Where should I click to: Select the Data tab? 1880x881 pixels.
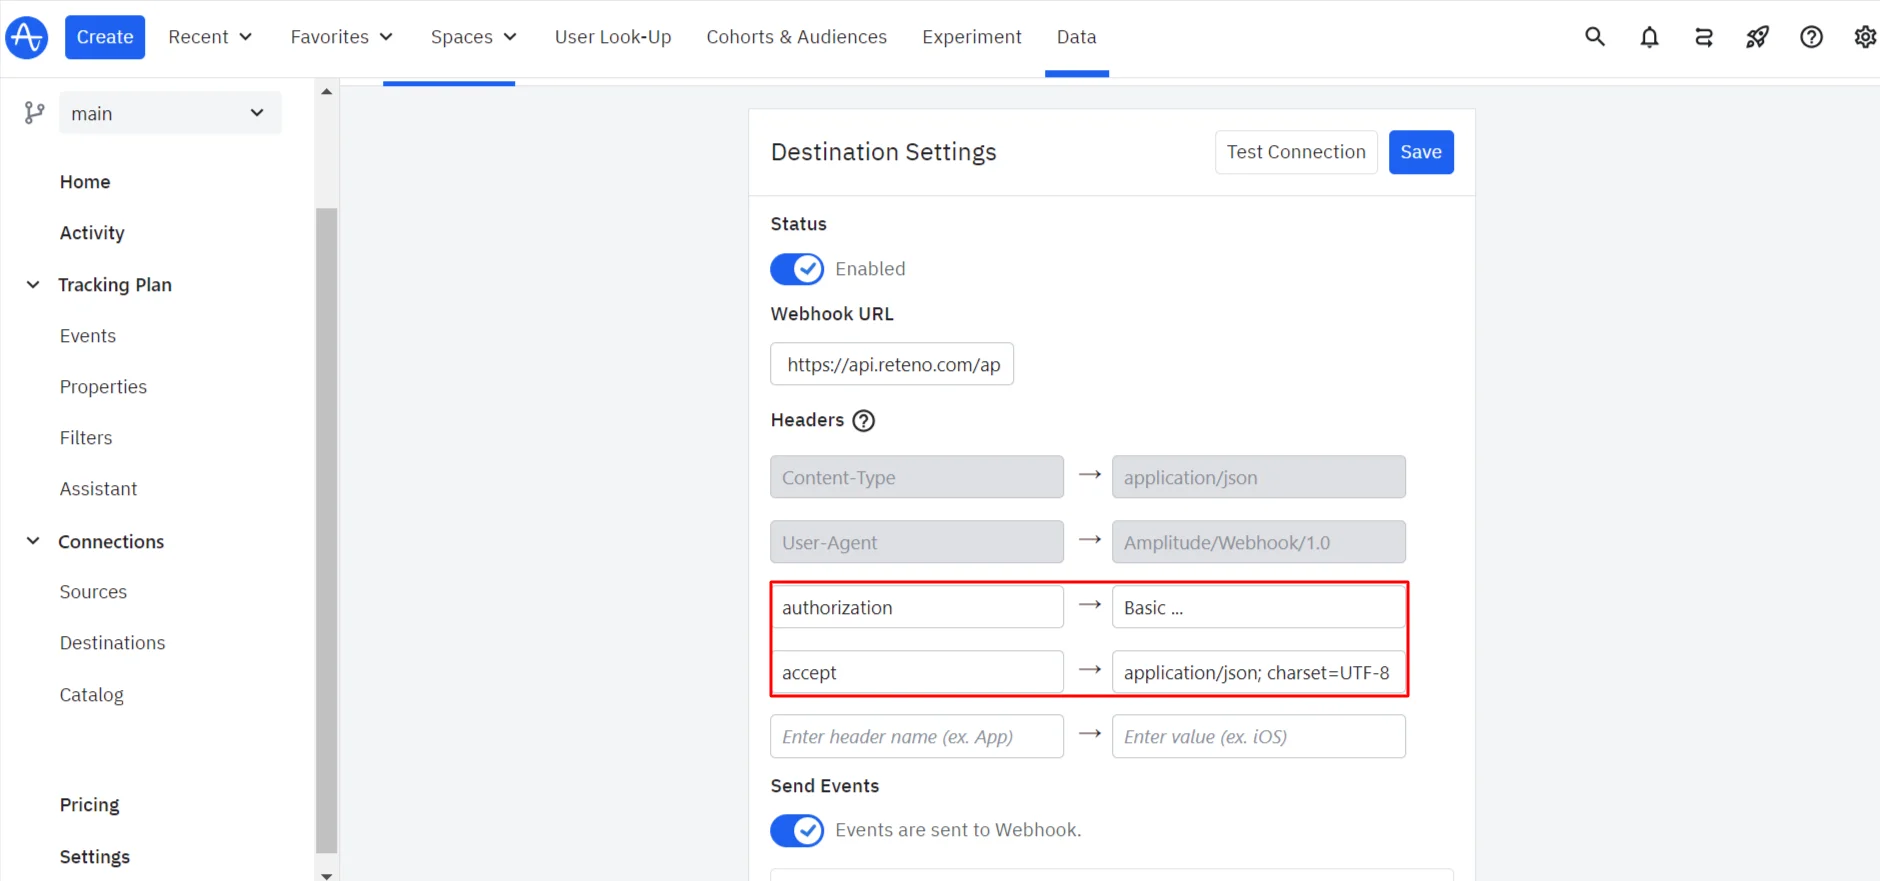(1076, 37)
